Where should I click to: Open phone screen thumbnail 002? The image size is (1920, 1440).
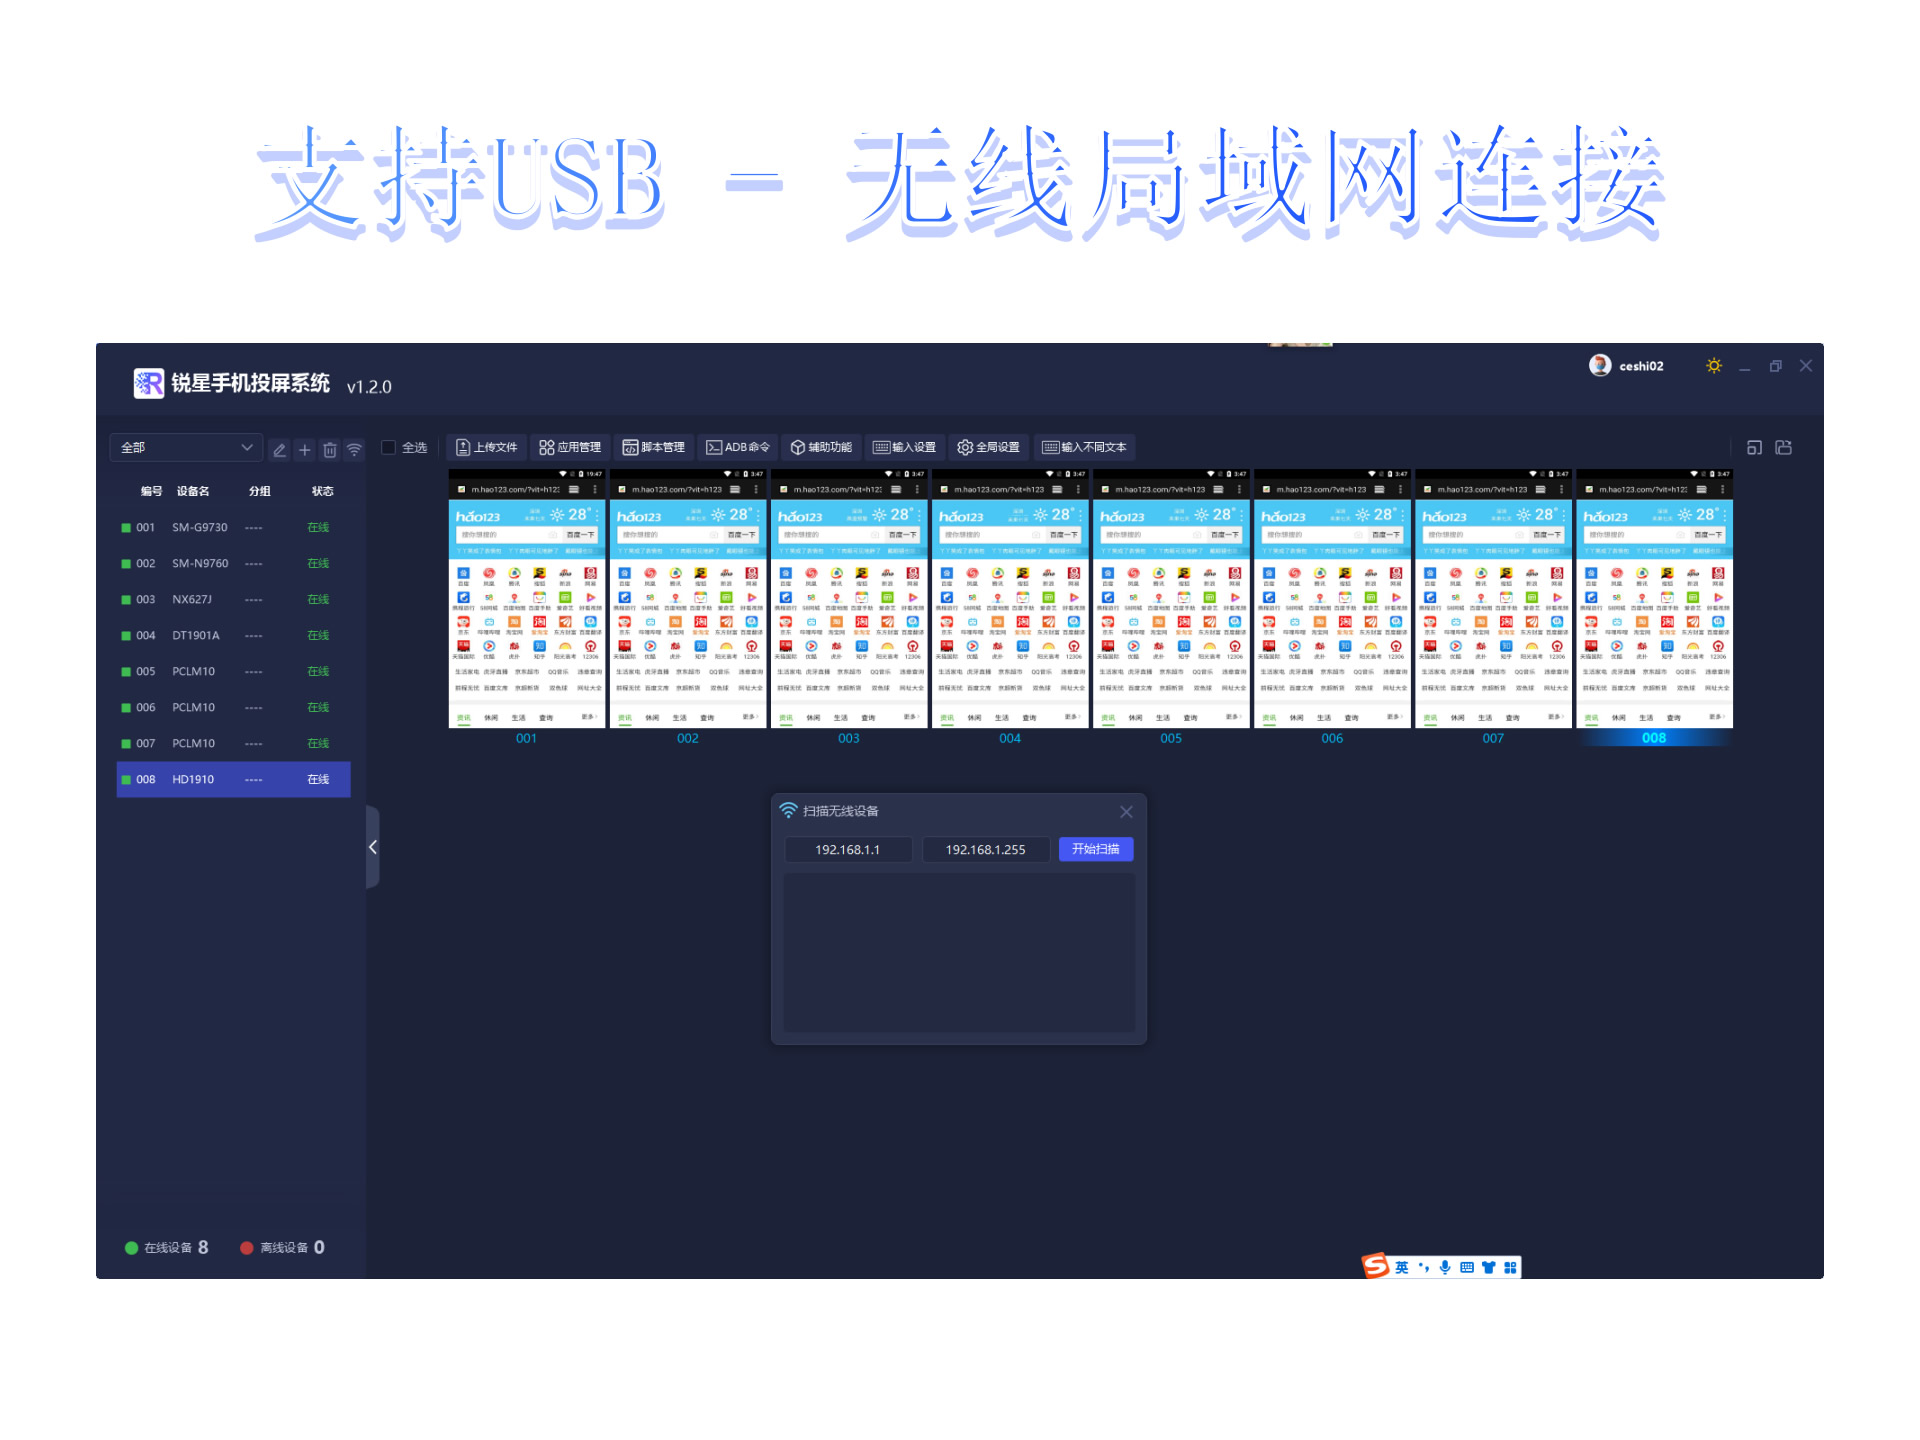pos(688,598)
